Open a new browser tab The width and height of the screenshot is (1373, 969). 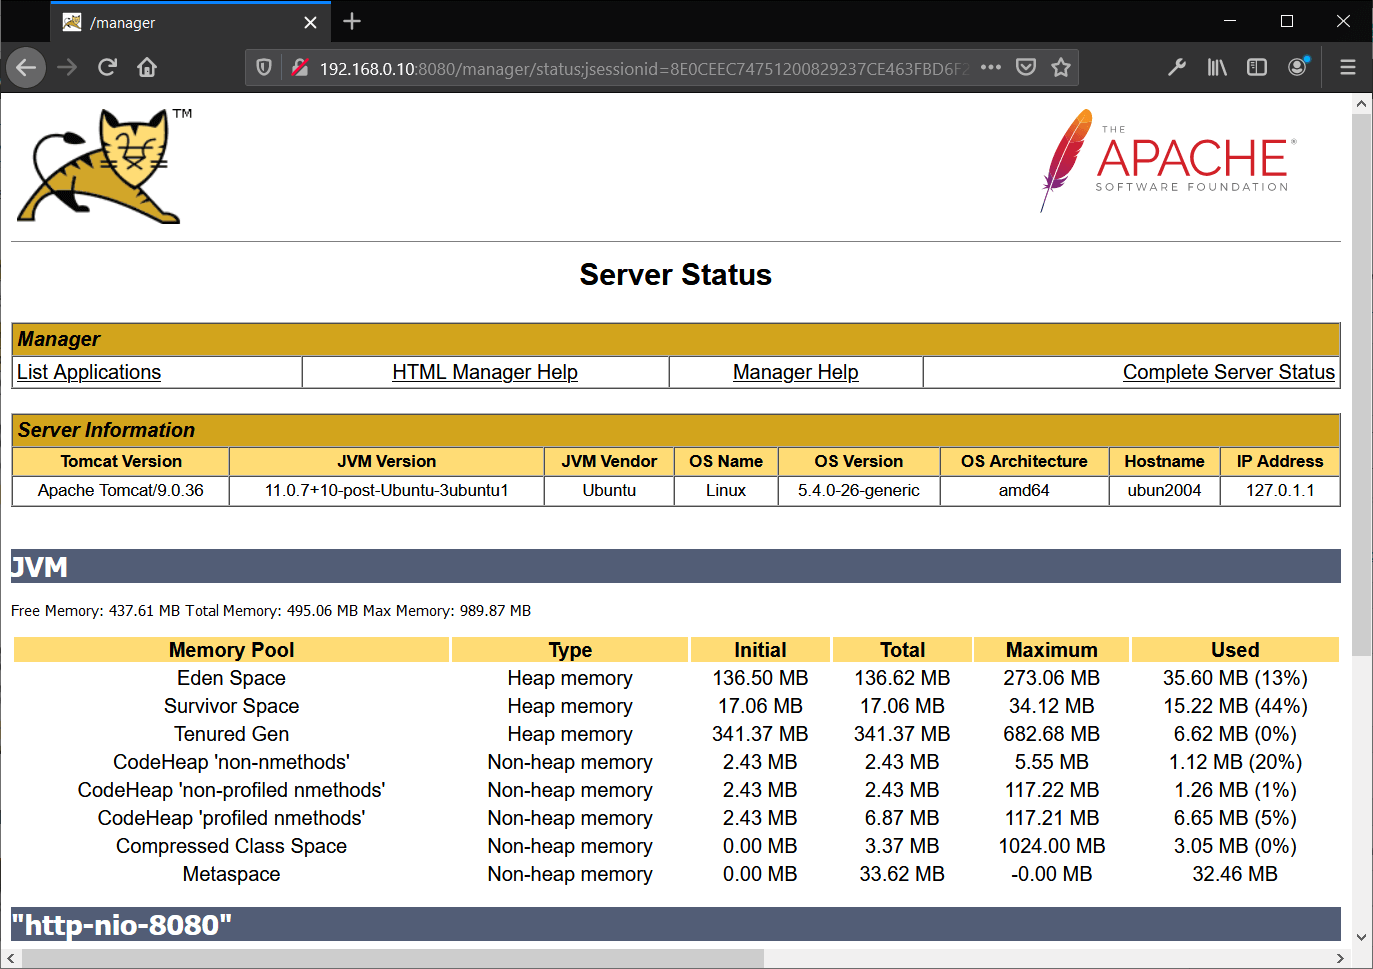[x=352, y=22]
